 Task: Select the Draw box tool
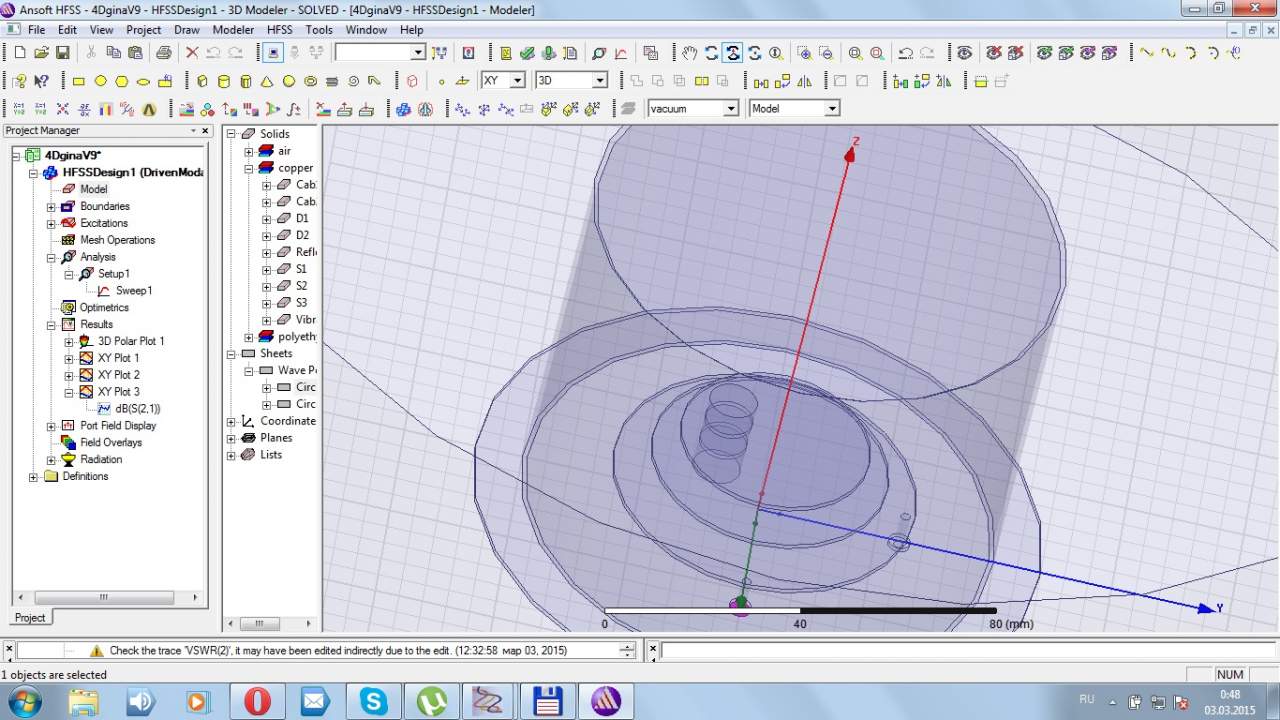[x=202, y=81]
